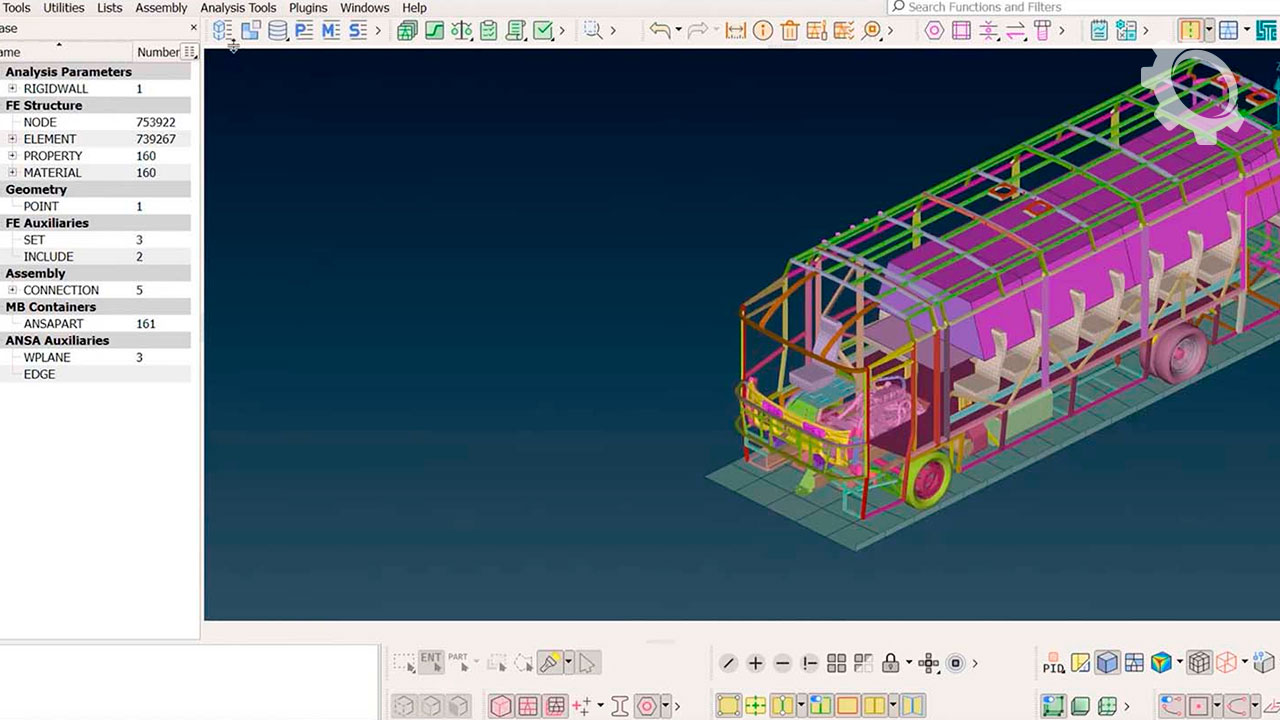Open the Info icon in toolbar
This screenshot has height=720, width=1280.
763,30
